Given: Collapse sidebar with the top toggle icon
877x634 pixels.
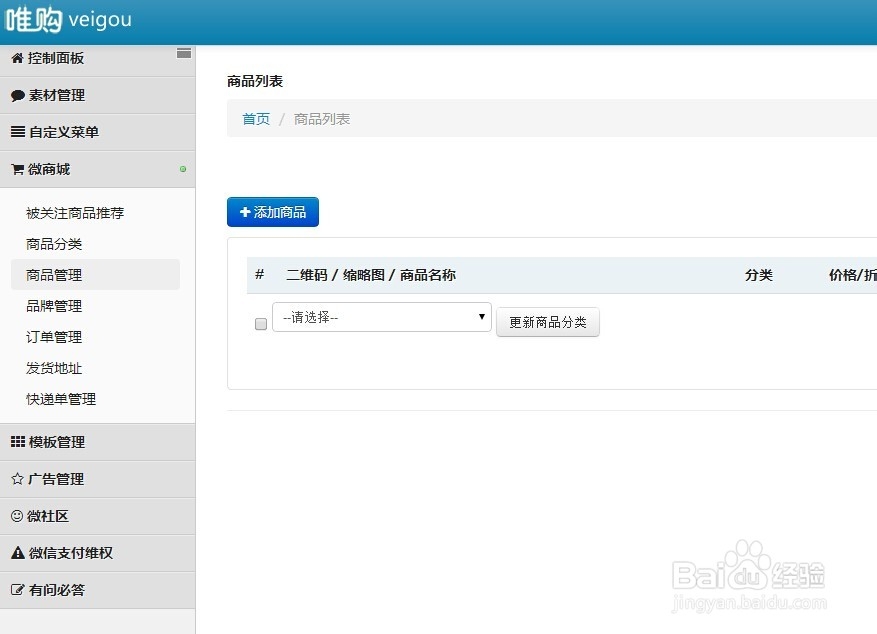Looking at the screenshot, I should pos(184,54).
